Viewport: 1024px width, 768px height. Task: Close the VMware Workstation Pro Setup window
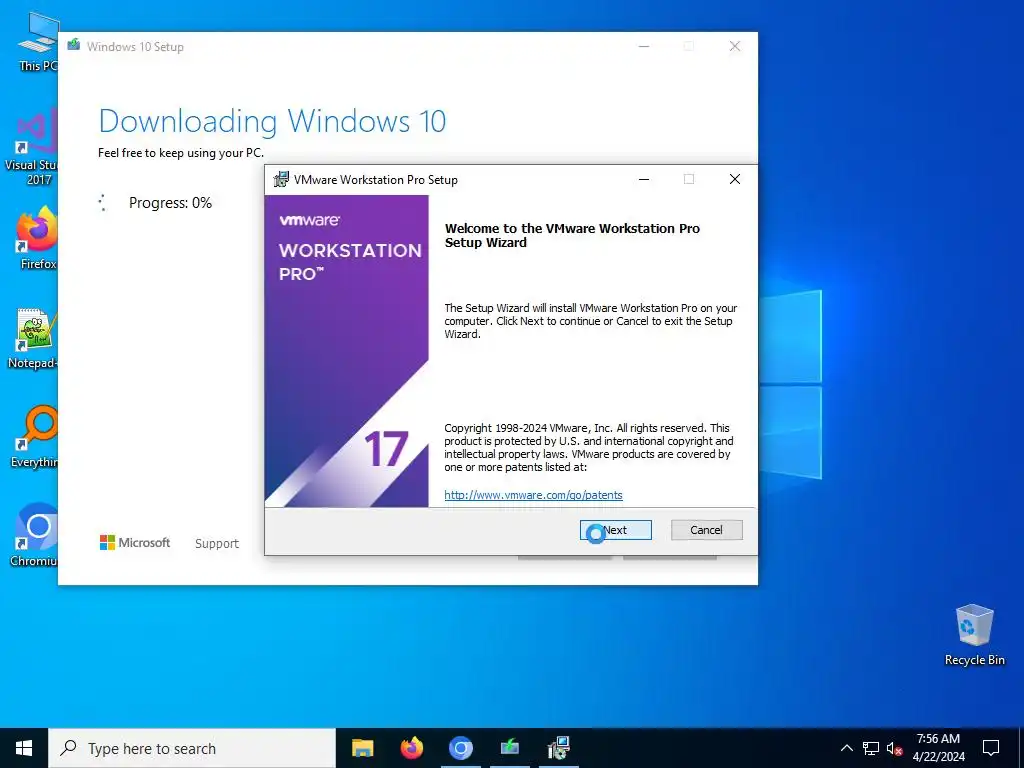click(x=735, y=180)
